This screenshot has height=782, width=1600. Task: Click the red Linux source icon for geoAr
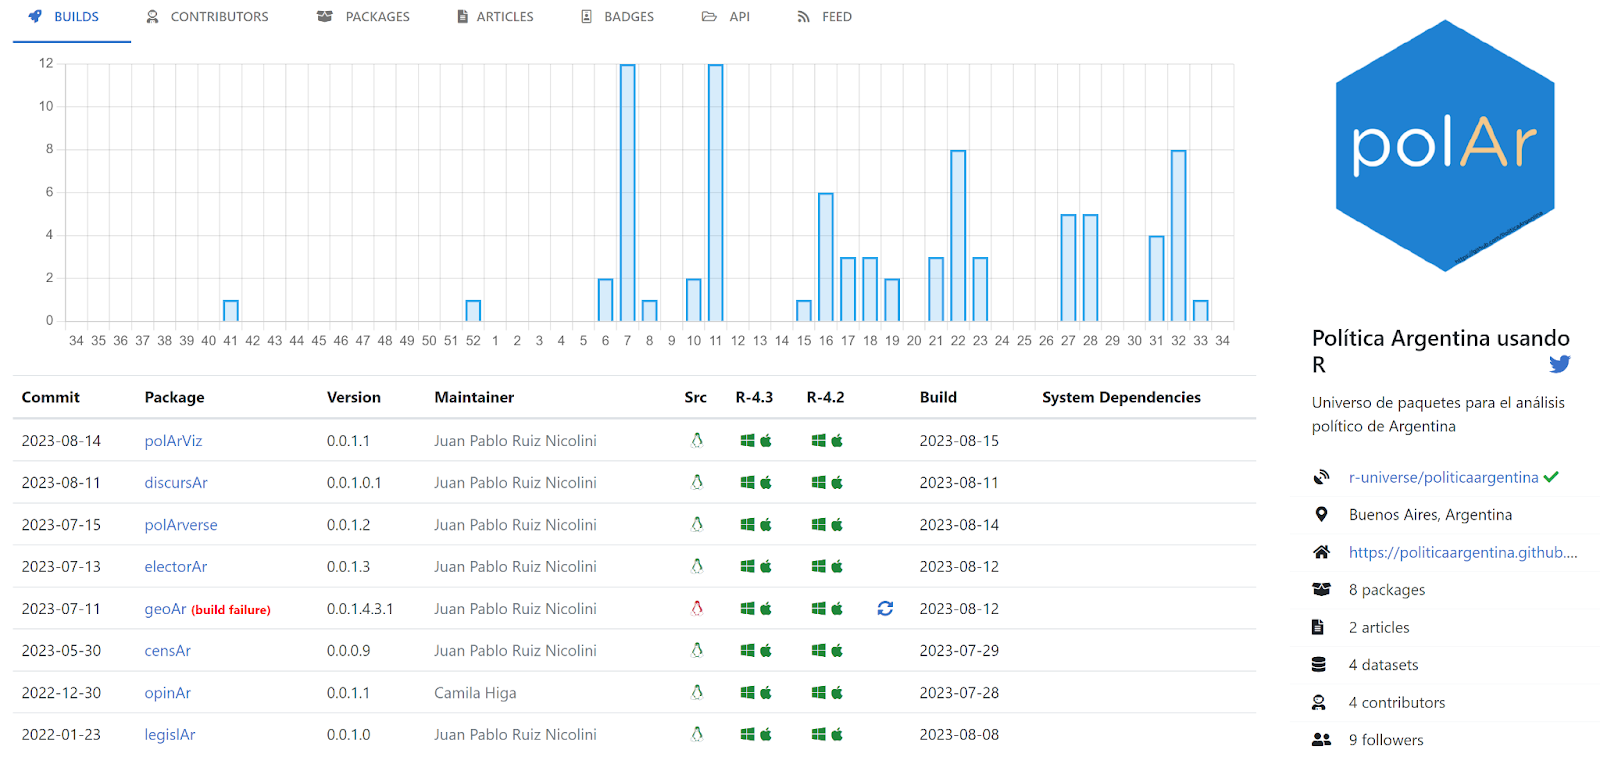tap(697, 608)
